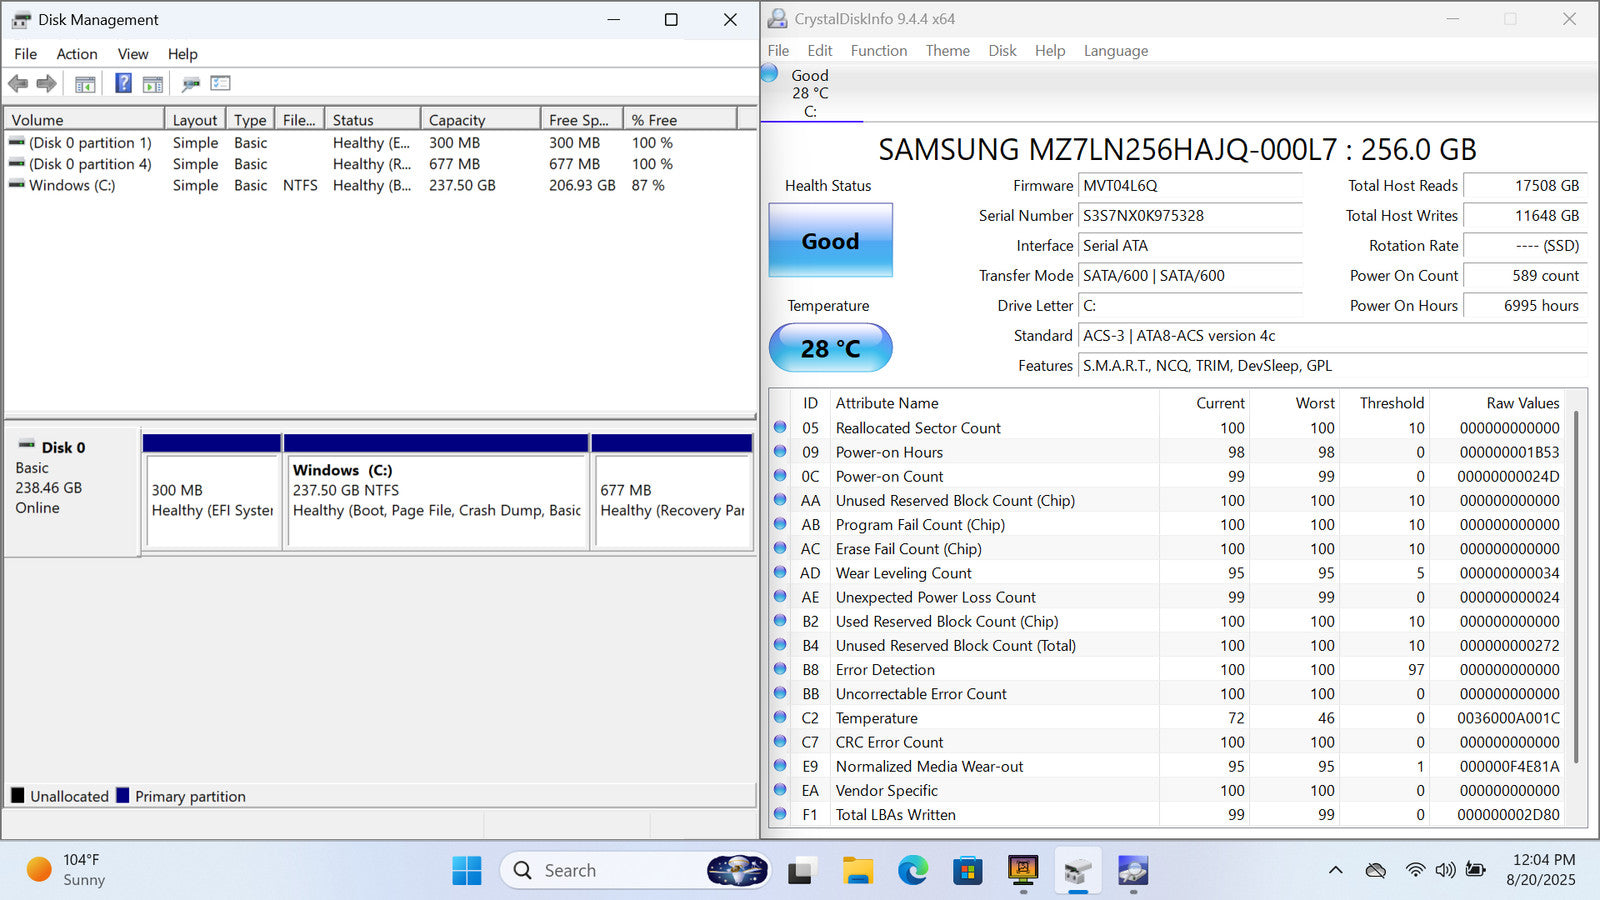
Task: Click the Good status orb for drive C:
Action: pos(770,74)
